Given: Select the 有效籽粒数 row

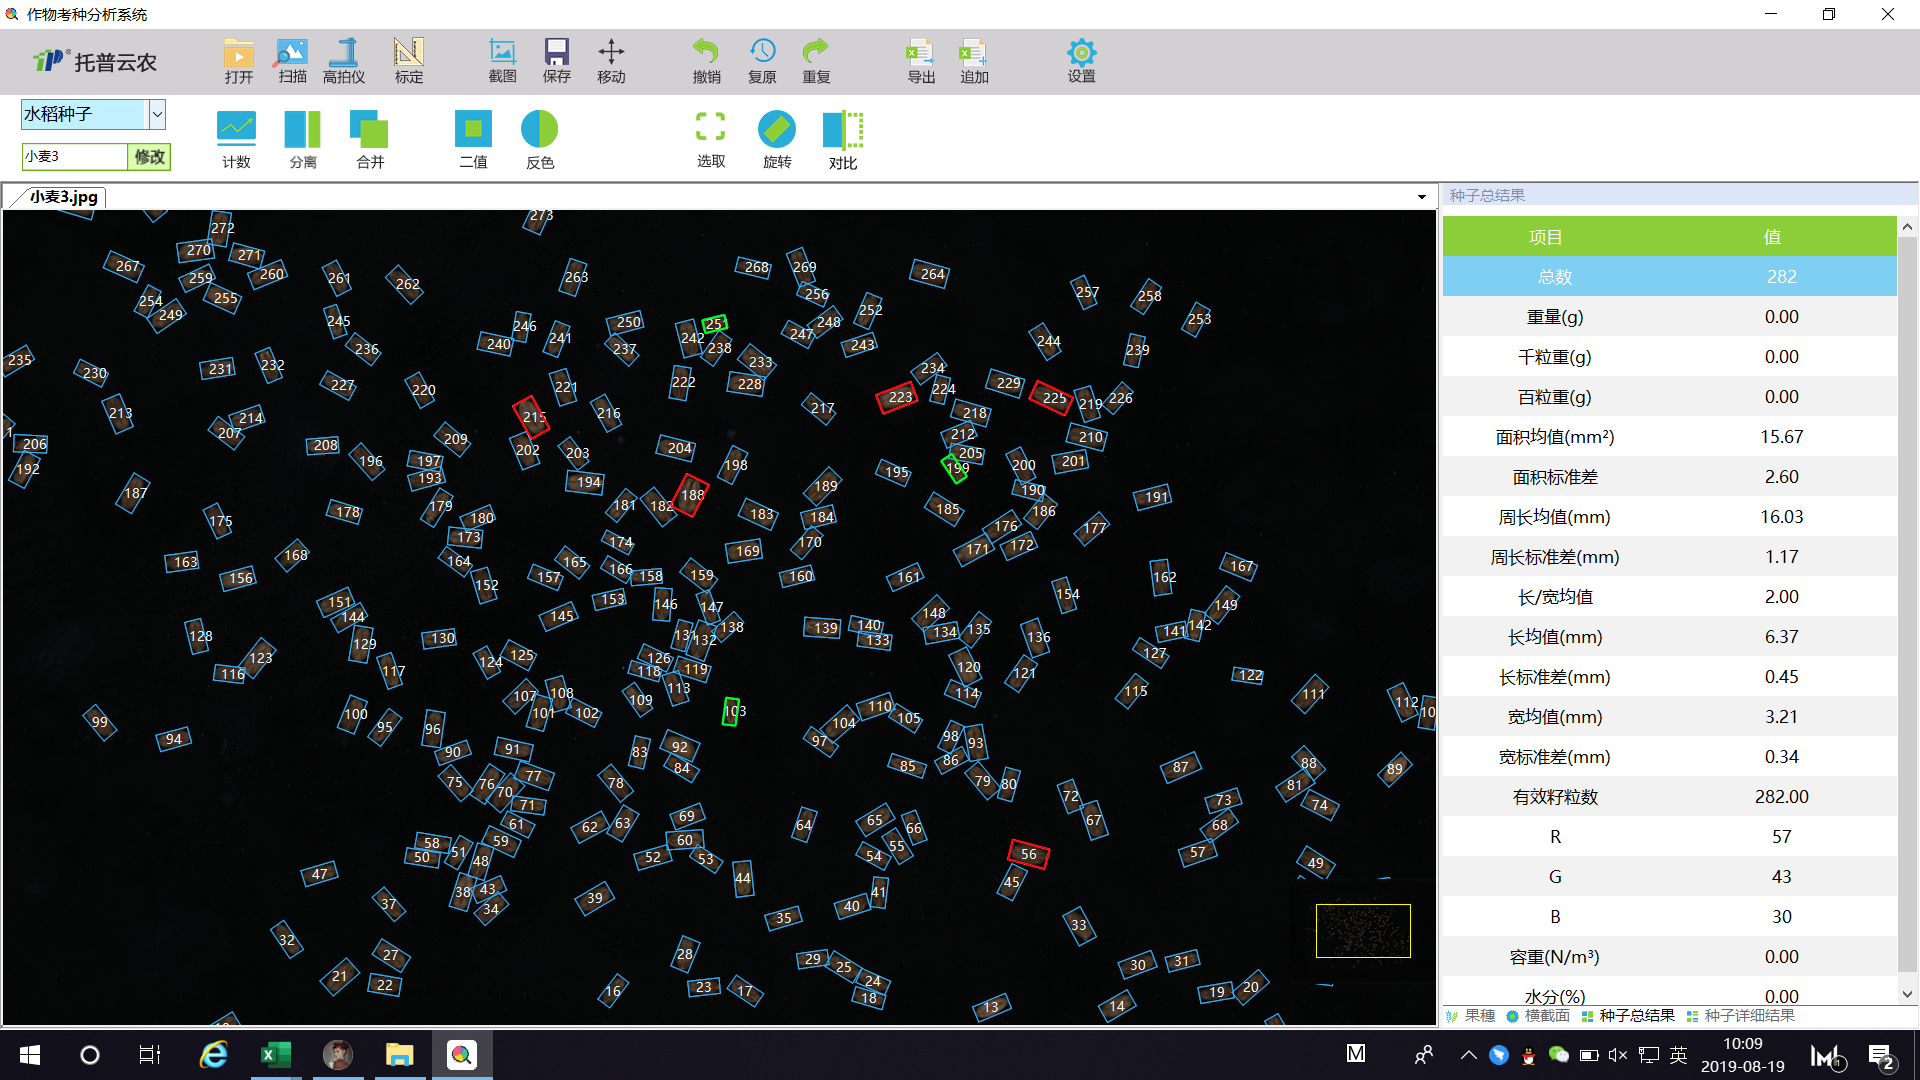Looking at the screenshot, I should tap(1669, 797).
